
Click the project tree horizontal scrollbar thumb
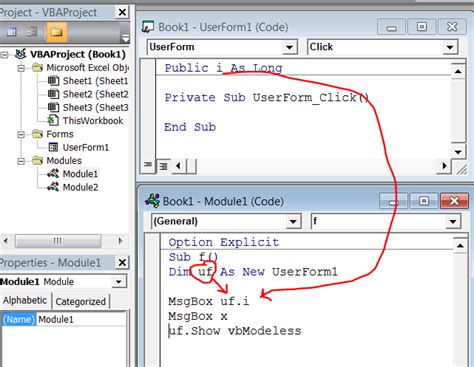coord(58,241)
